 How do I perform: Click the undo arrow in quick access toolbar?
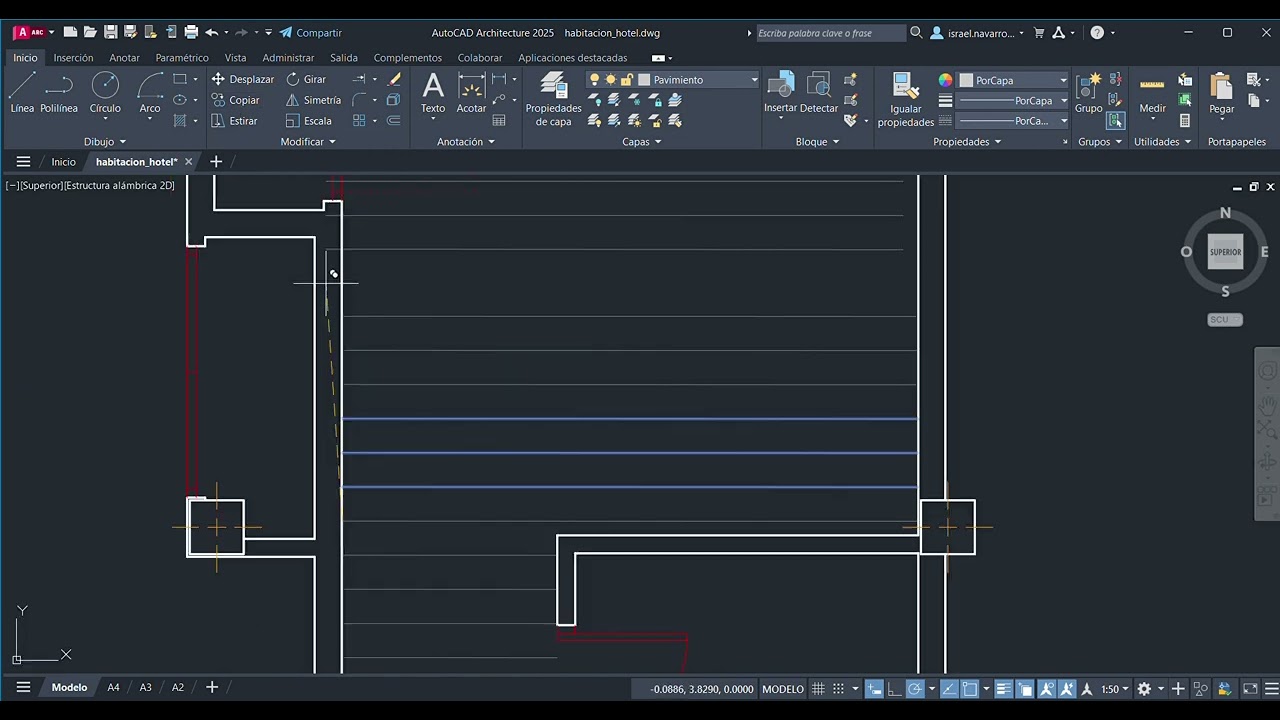(x=211, y=33)
